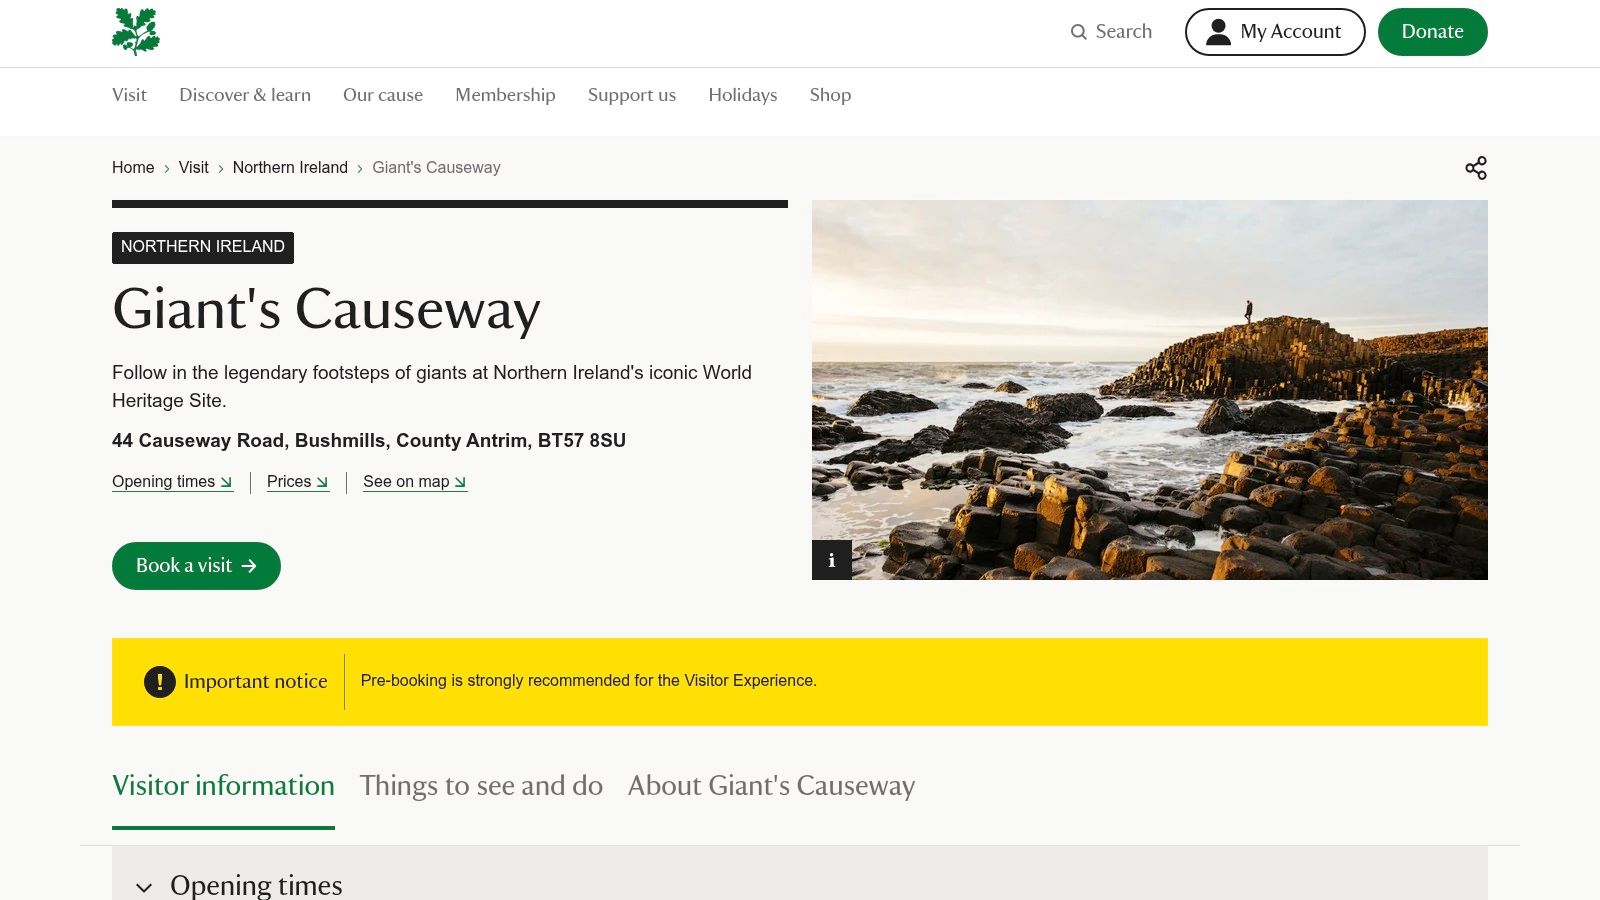This screenshot has width=1600, height=900.
Task: Click the Giant's Causeway breadcrumb text
Action: coord(436,168)
